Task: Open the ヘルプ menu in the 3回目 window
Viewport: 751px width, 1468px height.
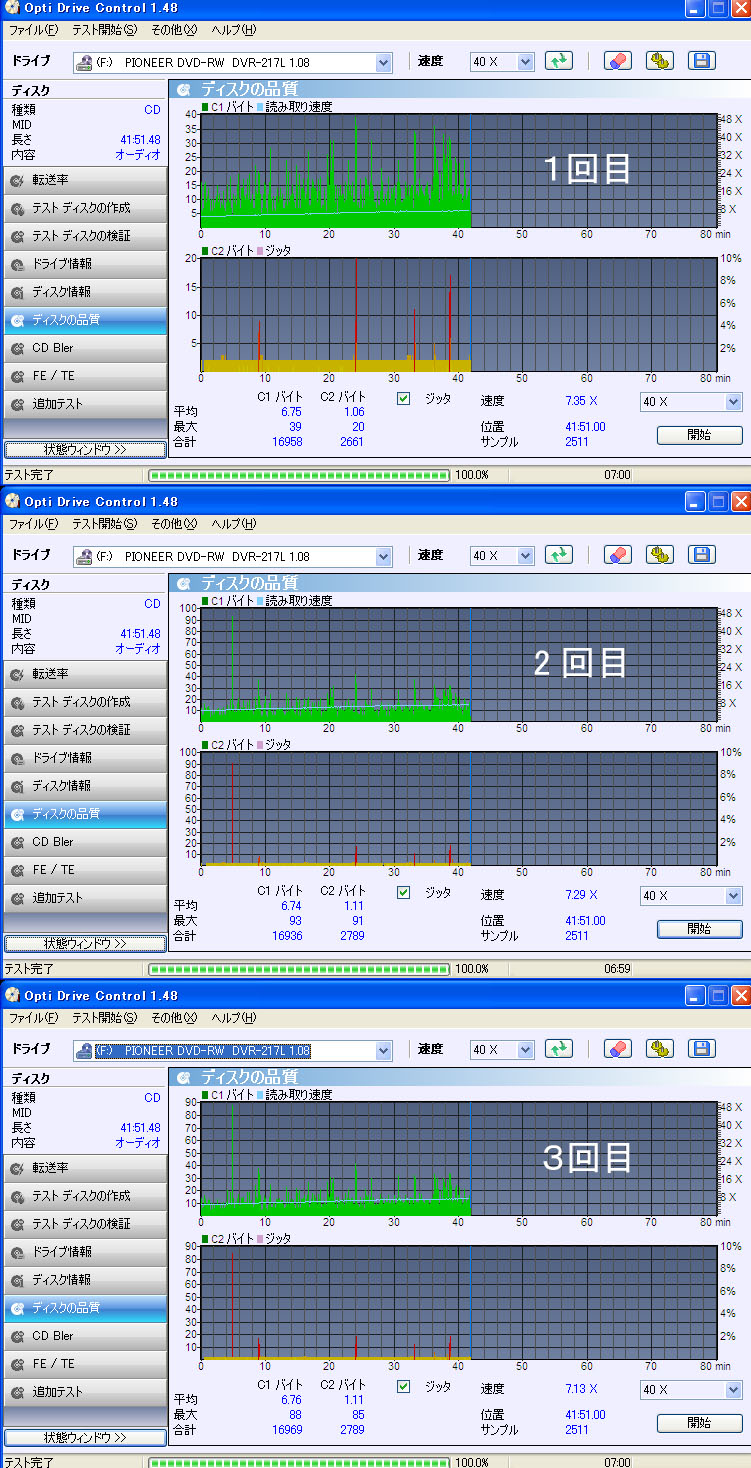Action: 234,1018
